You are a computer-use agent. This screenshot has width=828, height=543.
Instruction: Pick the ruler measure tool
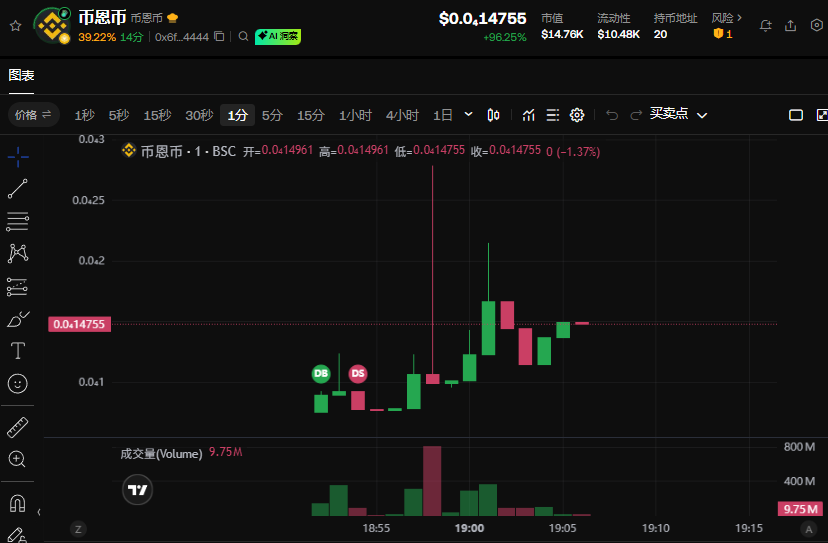[18, 428]
